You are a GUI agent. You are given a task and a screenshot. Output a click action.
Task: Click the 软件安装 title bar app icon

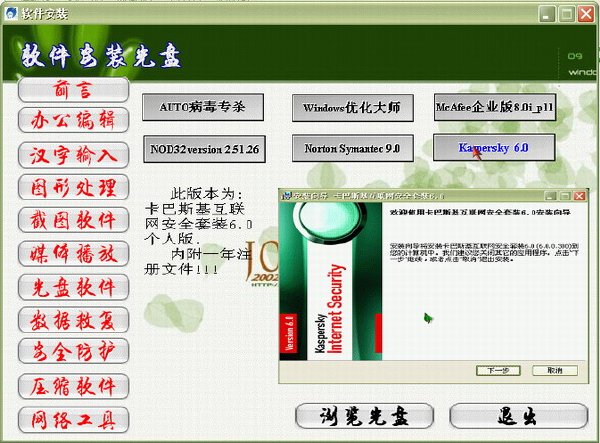coord(11,13)
